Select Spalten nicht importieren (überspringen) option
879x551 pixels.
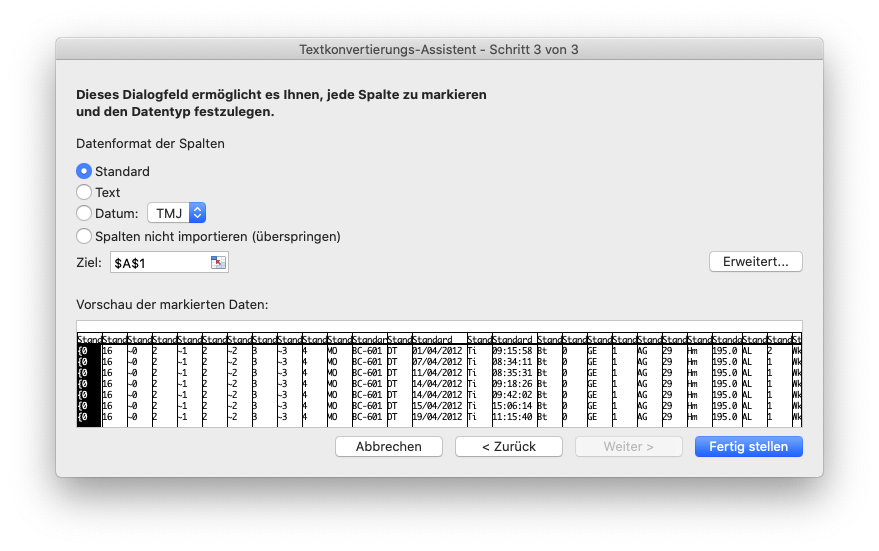coord(84,237)
